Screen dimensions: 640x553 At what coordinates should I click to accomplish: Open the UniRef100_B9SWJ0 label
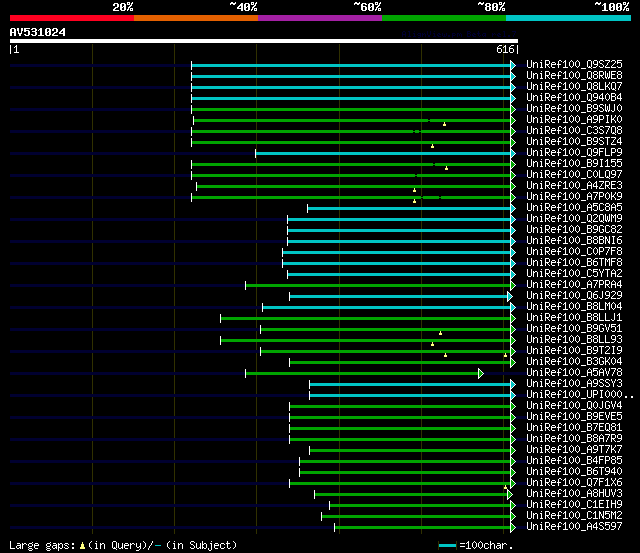(x=574, y=109)
